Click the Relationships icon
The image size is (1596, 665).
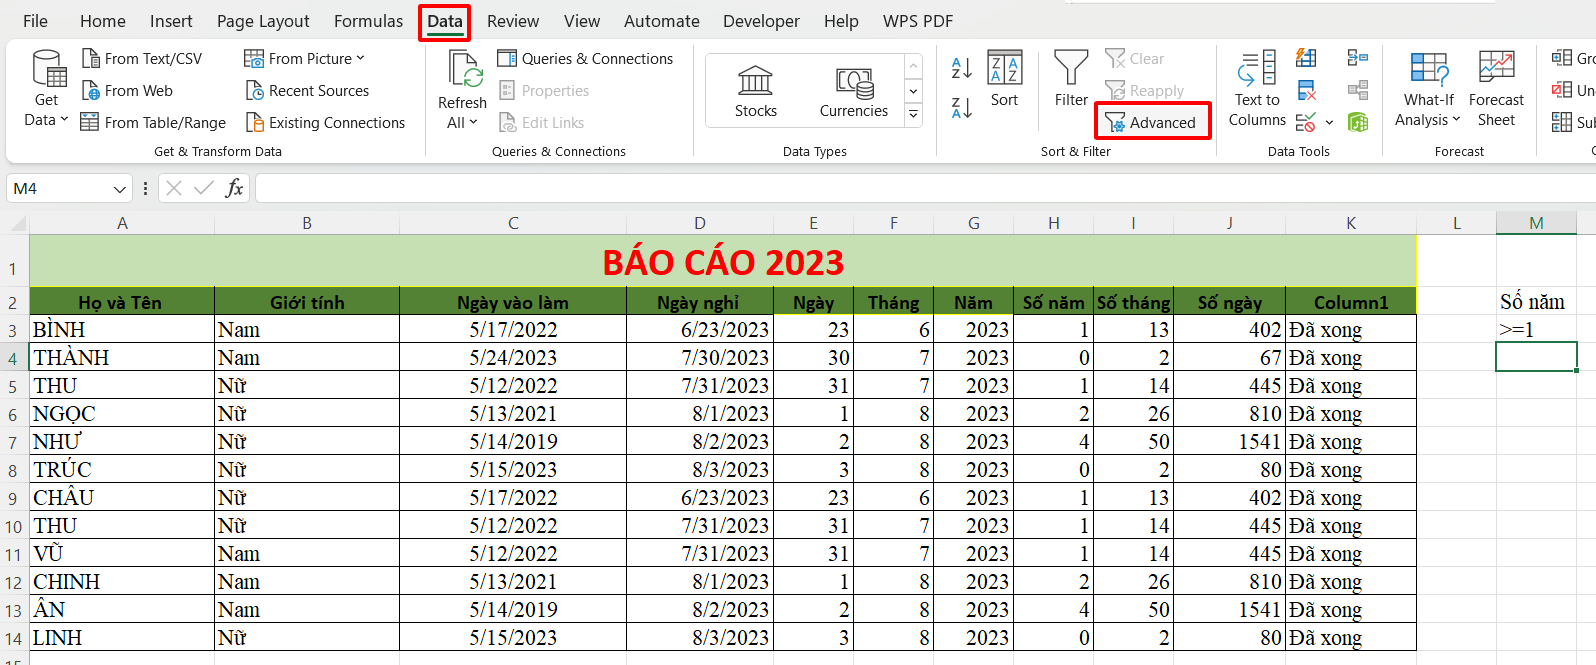click(1357, 91)
